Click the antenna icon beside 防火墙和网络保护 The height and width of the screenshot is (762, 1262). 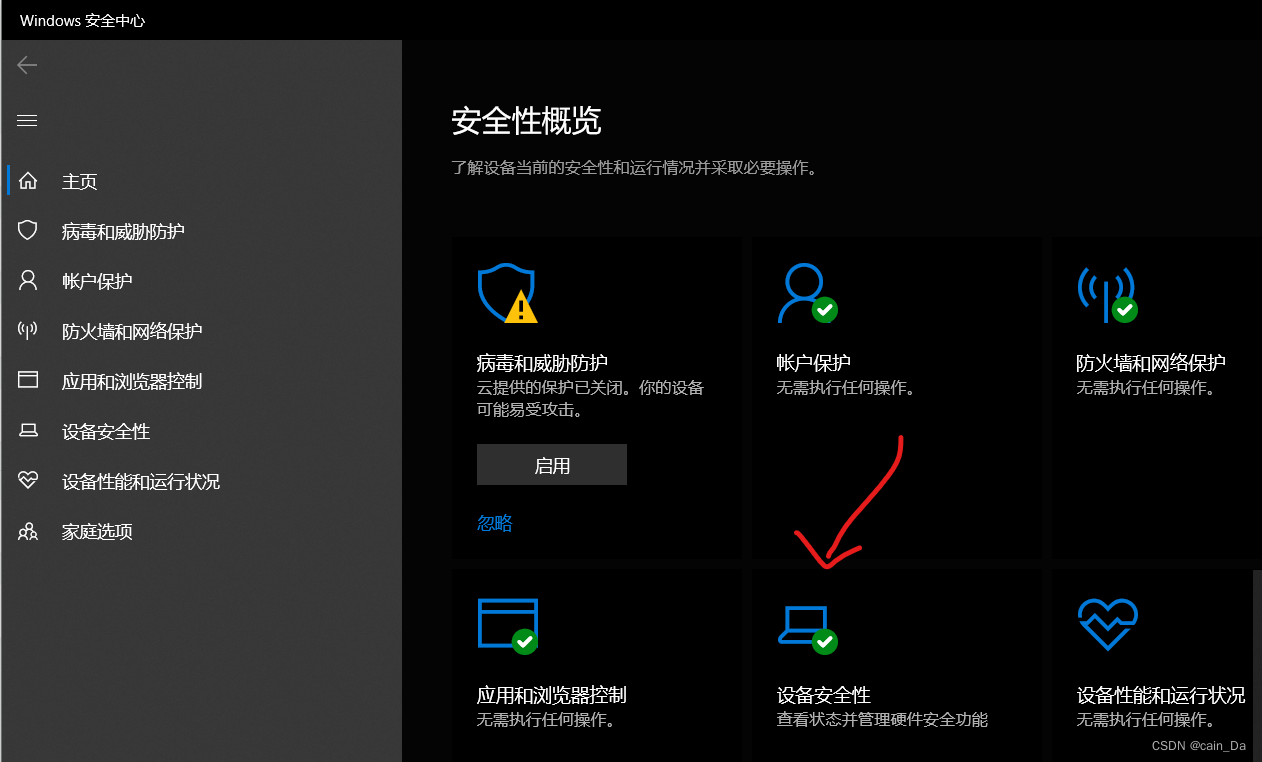tap(28, 331)
